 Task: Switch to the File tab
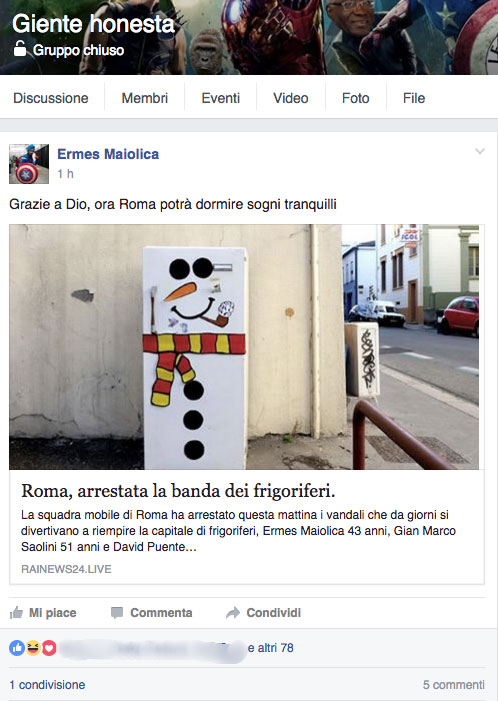point(414,98)
